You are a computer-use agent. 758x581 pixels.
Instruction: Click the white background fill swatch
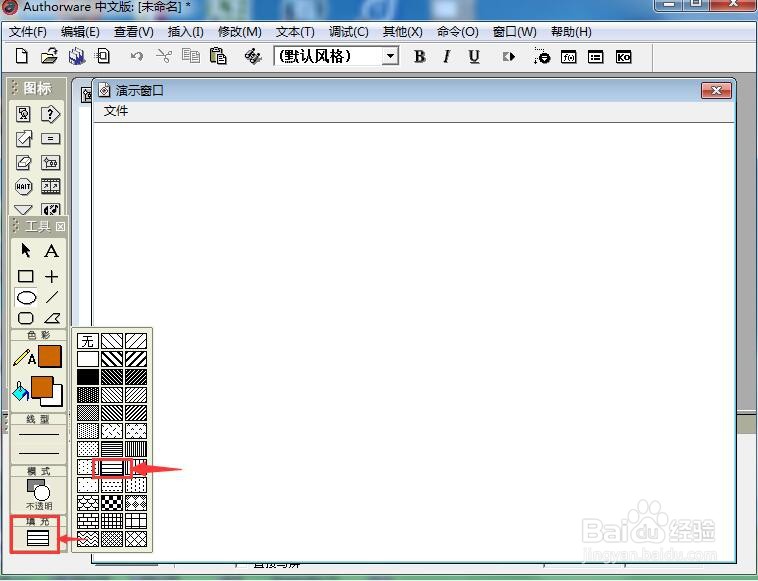(x=58, y=399)
